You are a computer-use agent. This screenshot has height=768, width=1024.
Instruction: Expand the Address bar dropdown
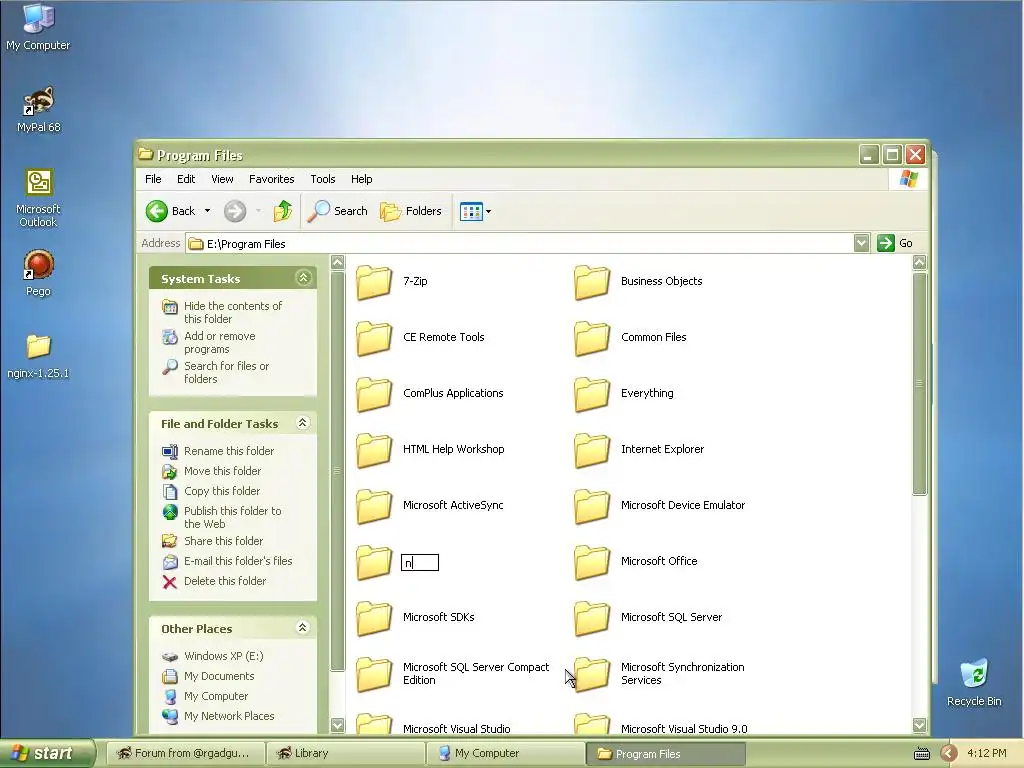click(x=861, y=243)
